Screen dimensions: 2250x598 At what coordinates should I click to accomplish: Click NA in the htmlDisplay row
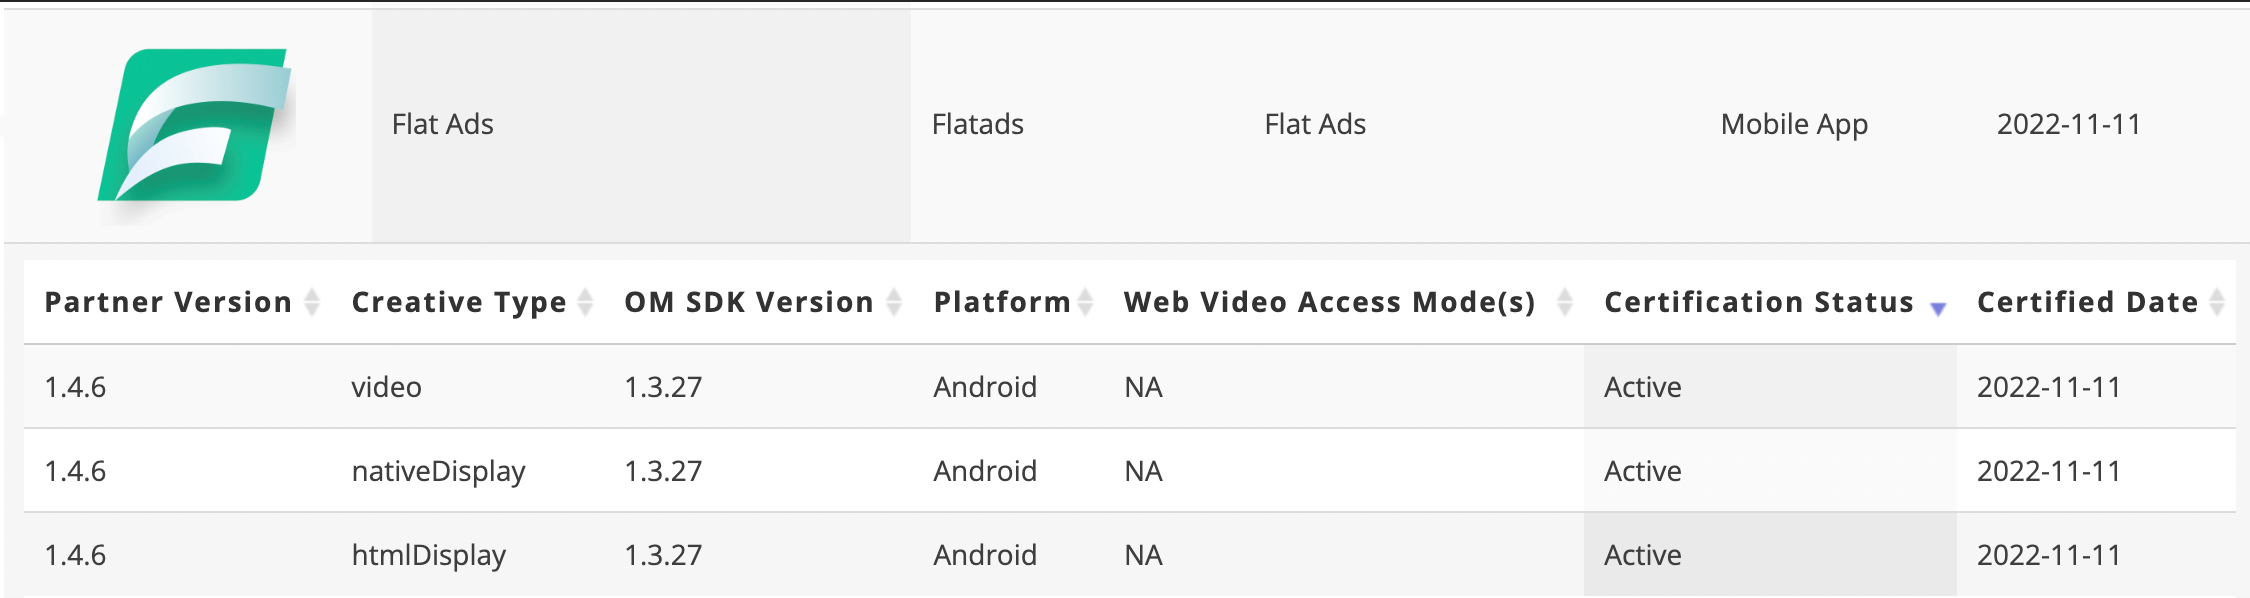1143,555
